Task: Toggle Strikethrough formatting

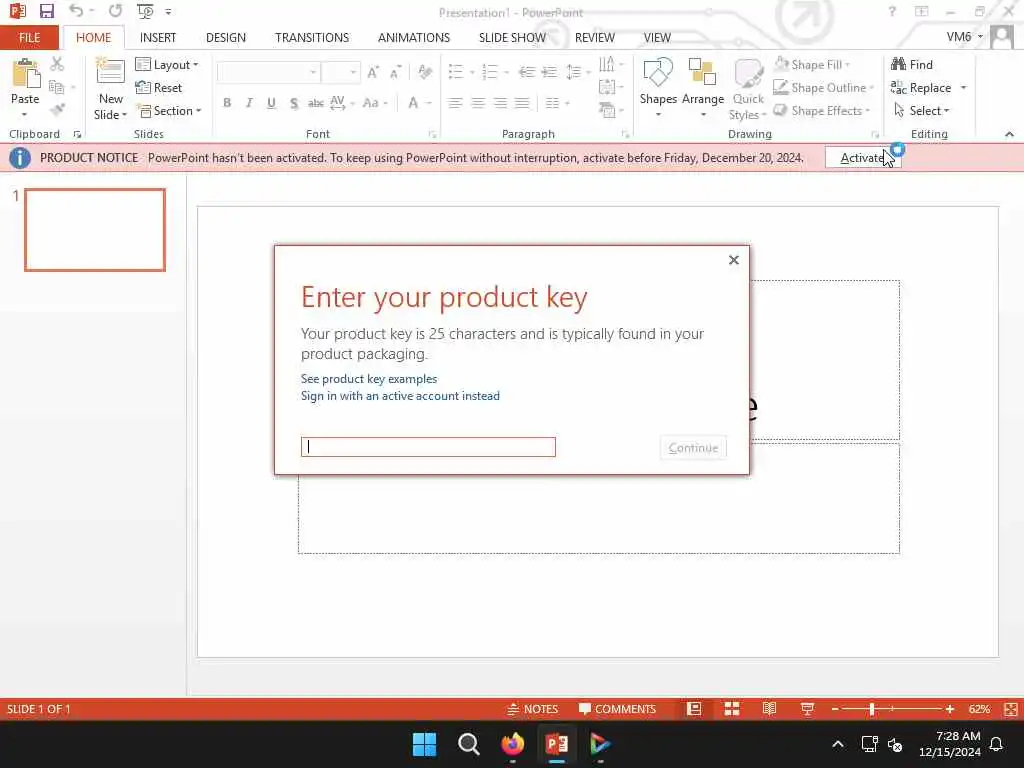Action: (315, 103)
